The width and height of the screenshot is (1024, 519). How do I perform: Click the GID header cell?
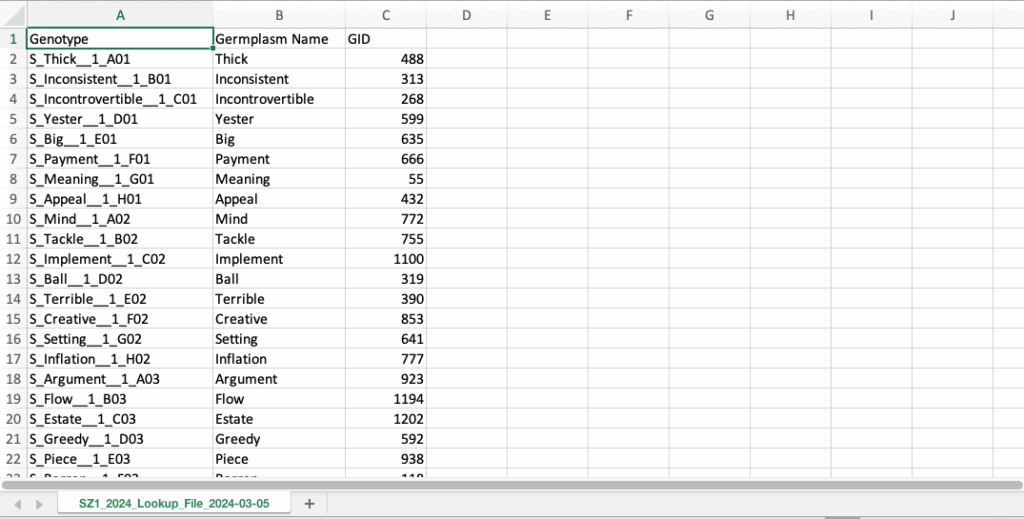point(385,39)
